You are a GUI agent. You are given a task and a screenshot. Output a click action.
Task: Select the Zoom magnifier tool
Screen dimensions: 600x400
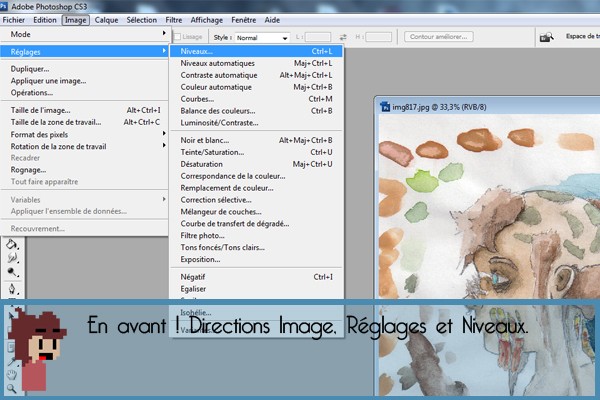pyautogui.click(x=11, y=389)
